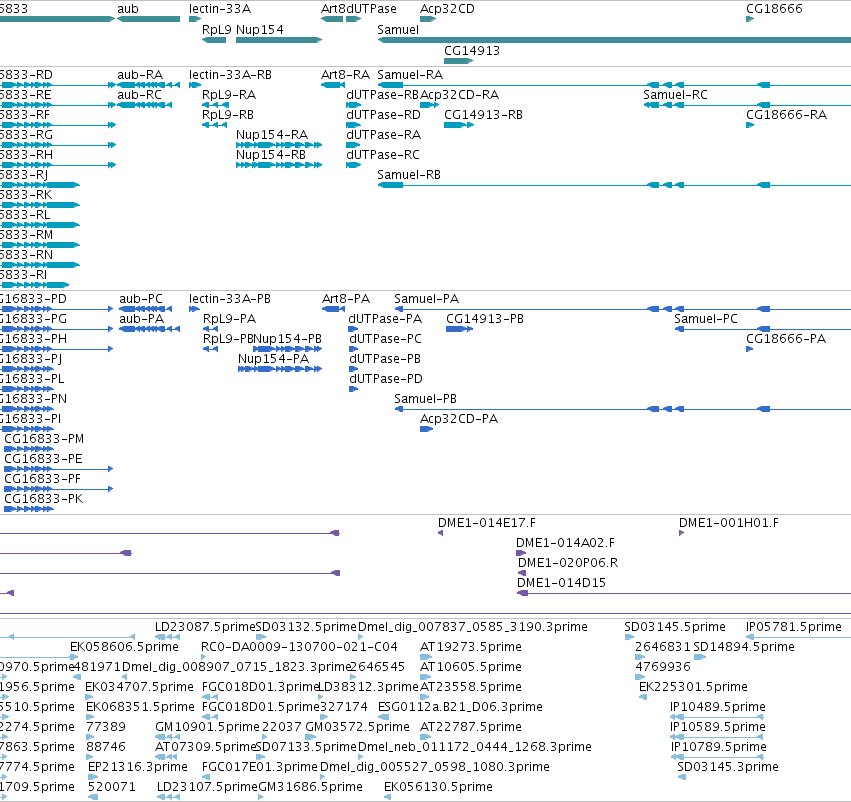Click protein lectin-33A-PB
Screen dimensions: 851x802
(x=230, y=298)
